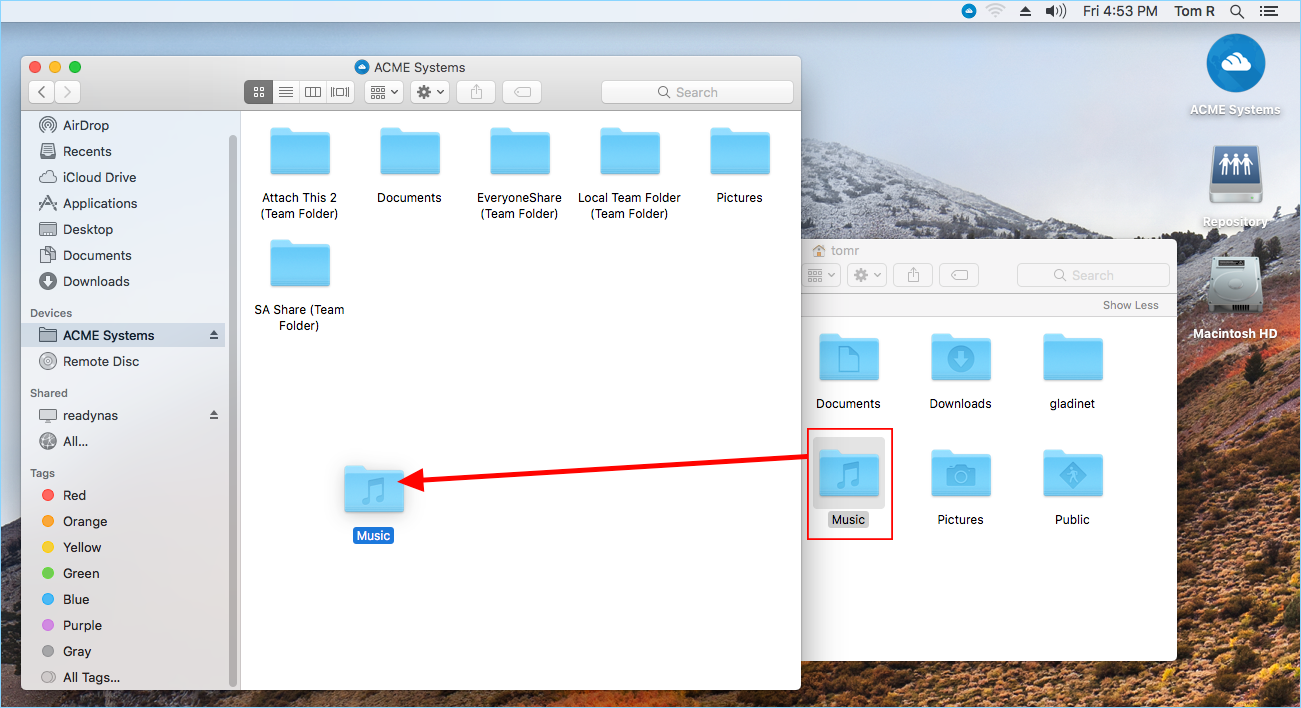The width and height of the screenshot is (1301, 708).
Task: Eject the ACME Systems device in sidebar
Action: [x=213, y=335]
